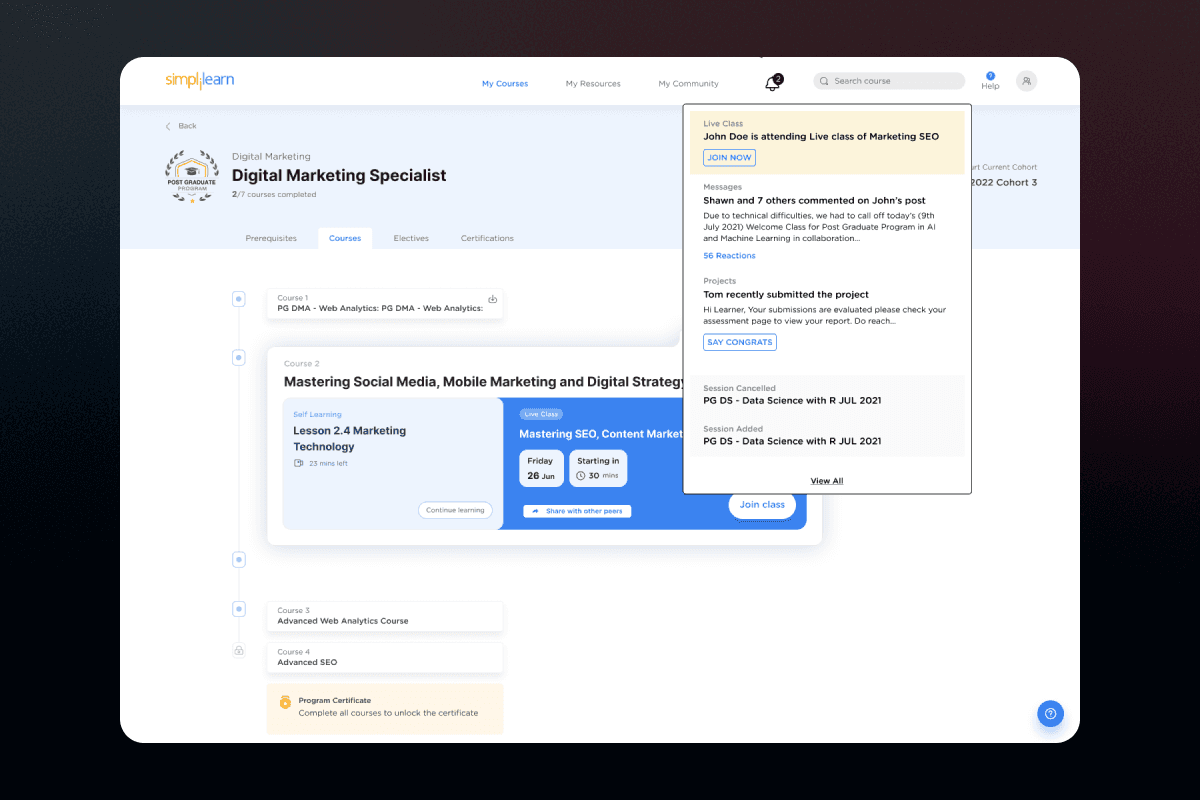Click the Program Certificate medal icon
1200x800 pixels.
click(285, 702)
